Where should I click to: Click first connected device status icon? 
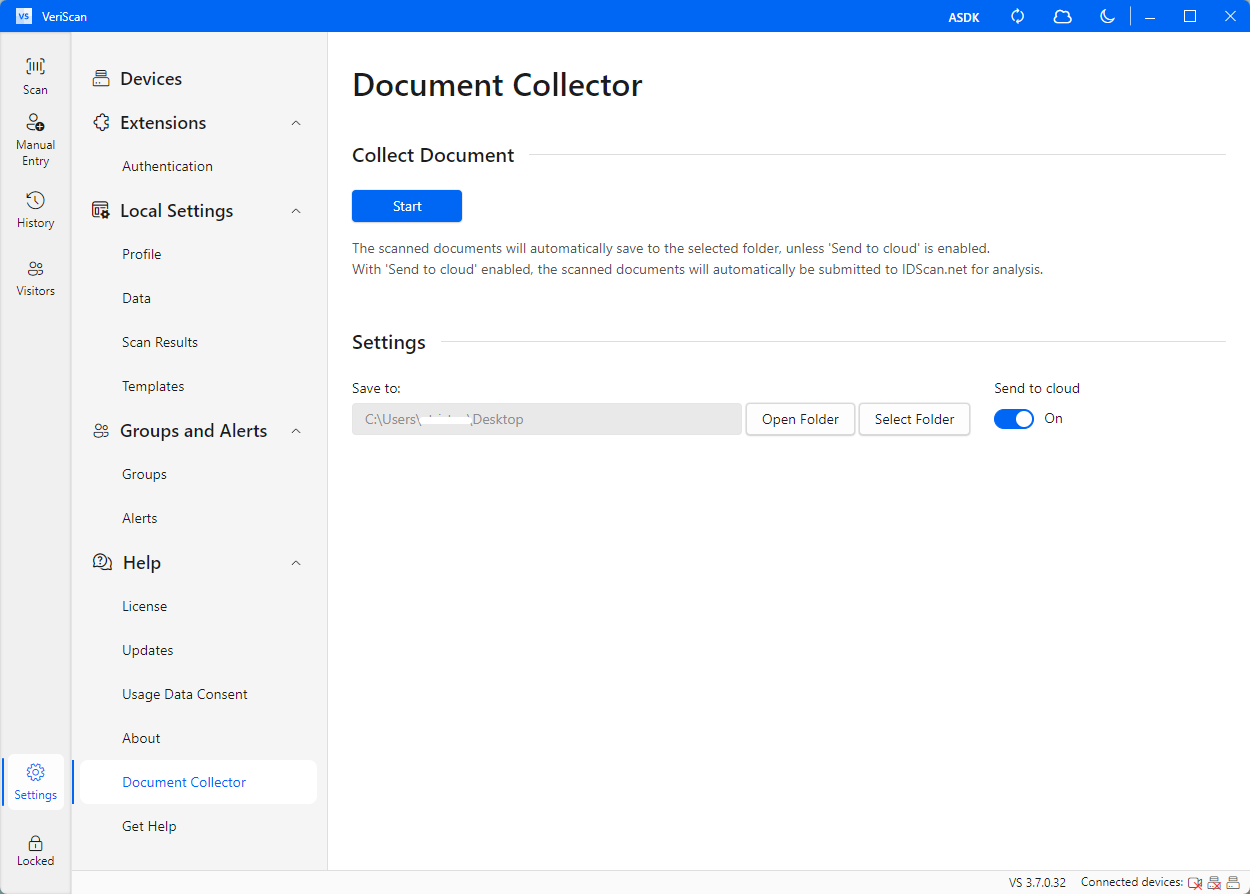click(x=1194, y=883)
